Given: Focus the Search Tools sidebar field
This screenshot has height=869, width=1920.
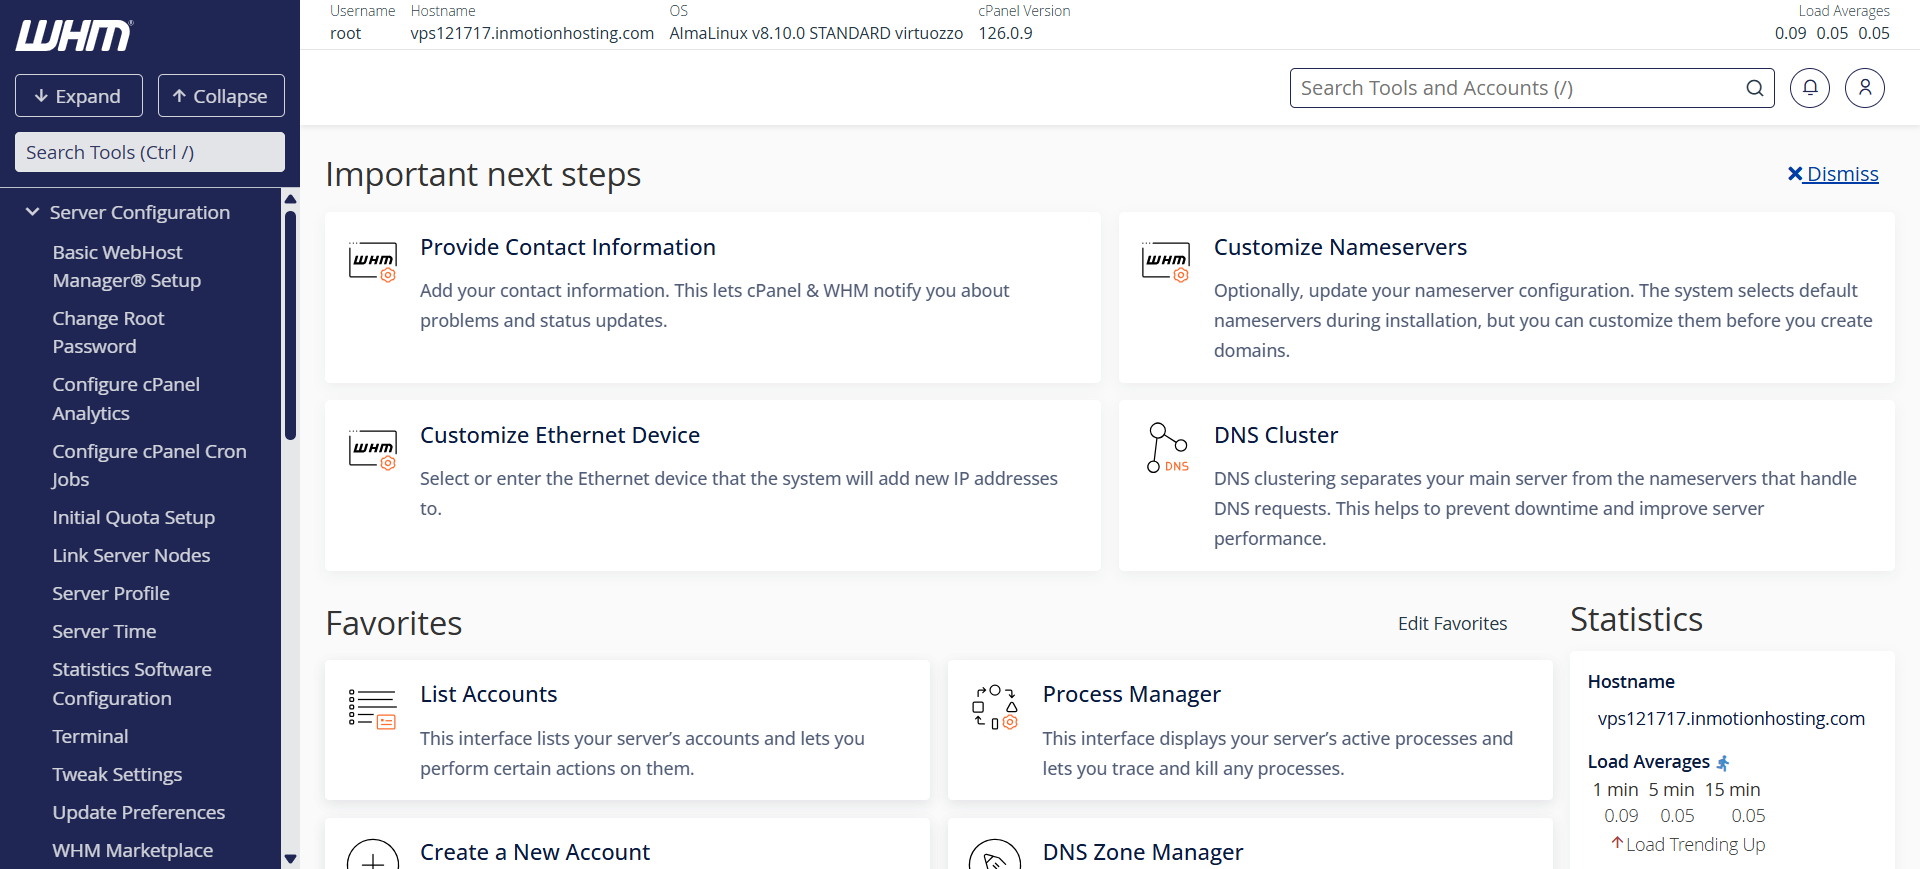Looking at the screenshot, I should (150, 152).
